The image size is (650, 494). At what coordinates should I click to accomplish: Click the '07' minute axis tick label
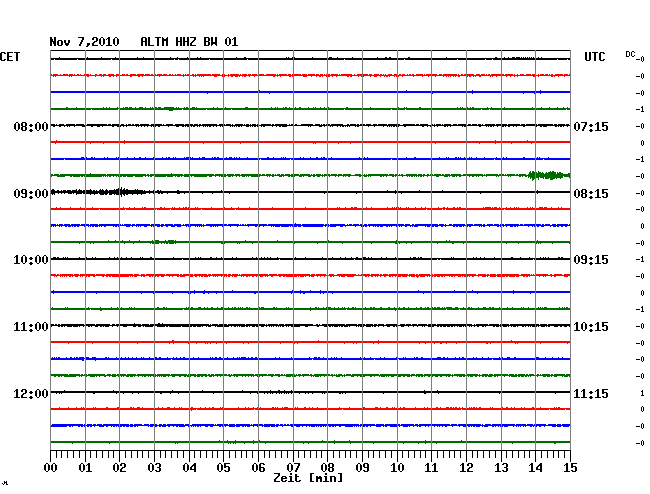293,468
